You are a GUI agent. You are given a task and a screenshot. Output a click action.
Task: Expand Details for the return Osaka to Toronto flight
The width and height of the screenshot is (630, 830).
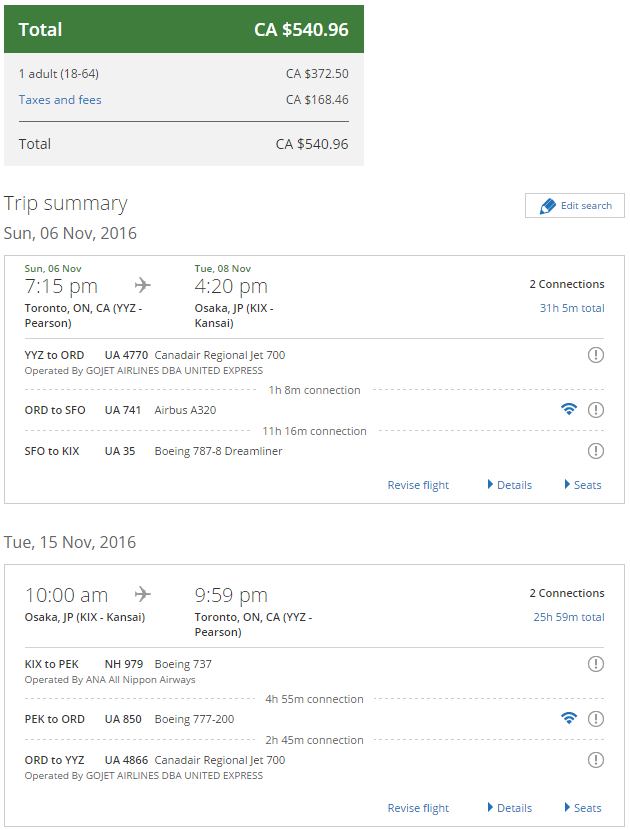[x=509, y=808]
